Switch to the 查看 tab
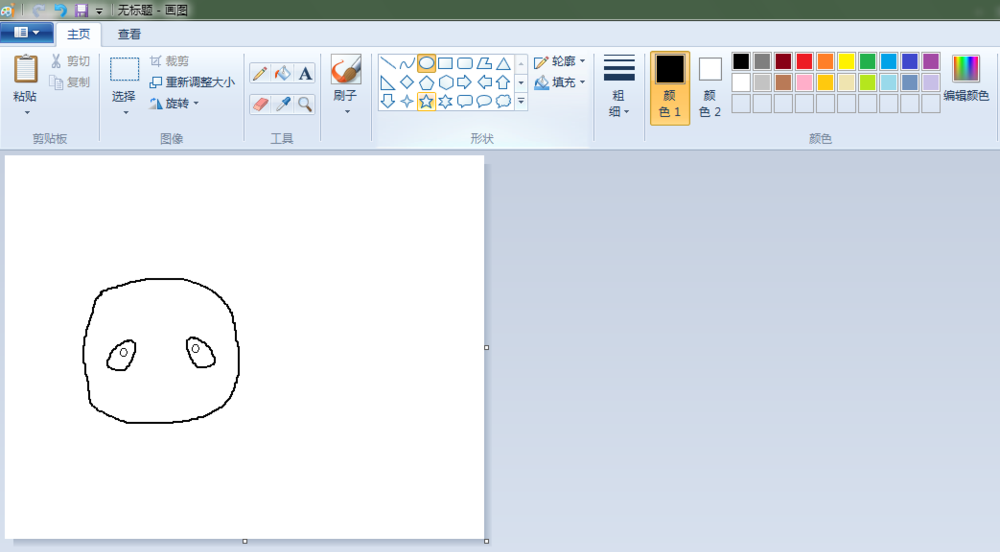The height and width of the screenshot is (552, 1000). coord(129,34)
